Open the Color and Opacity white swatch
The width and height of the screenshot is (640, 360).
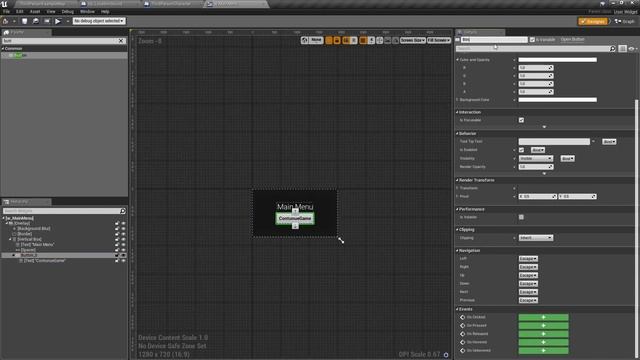(x=558, y=60)
